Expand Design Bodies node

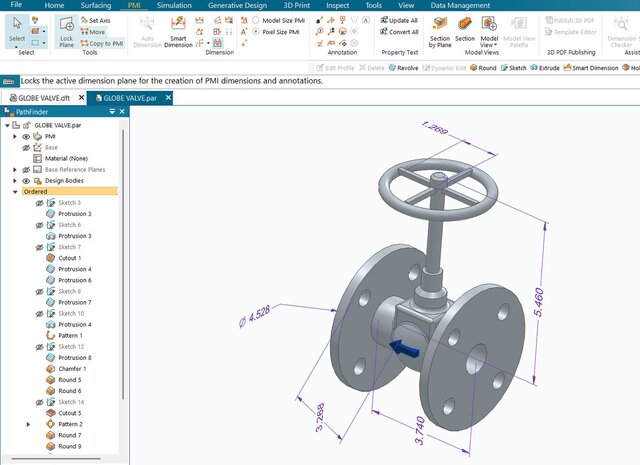click(x=15, y=180)
